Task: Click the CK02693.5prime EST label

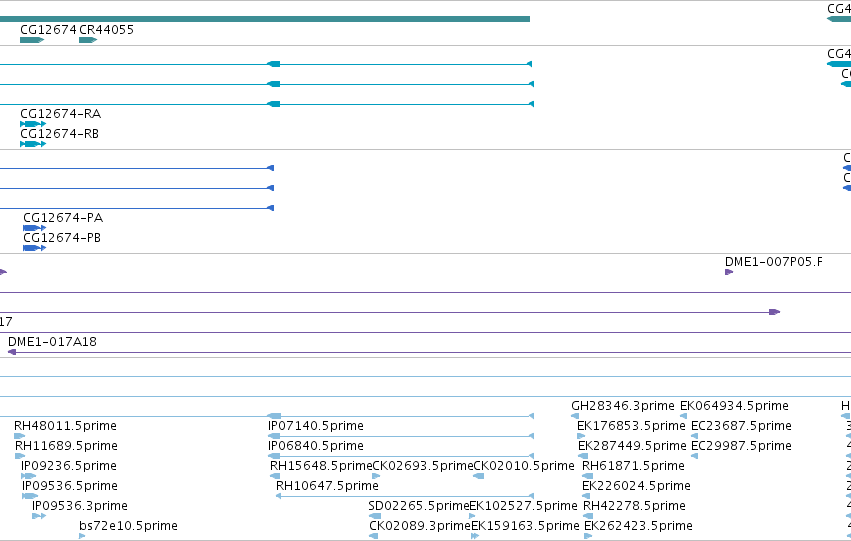Action: [x=423, y=466]
